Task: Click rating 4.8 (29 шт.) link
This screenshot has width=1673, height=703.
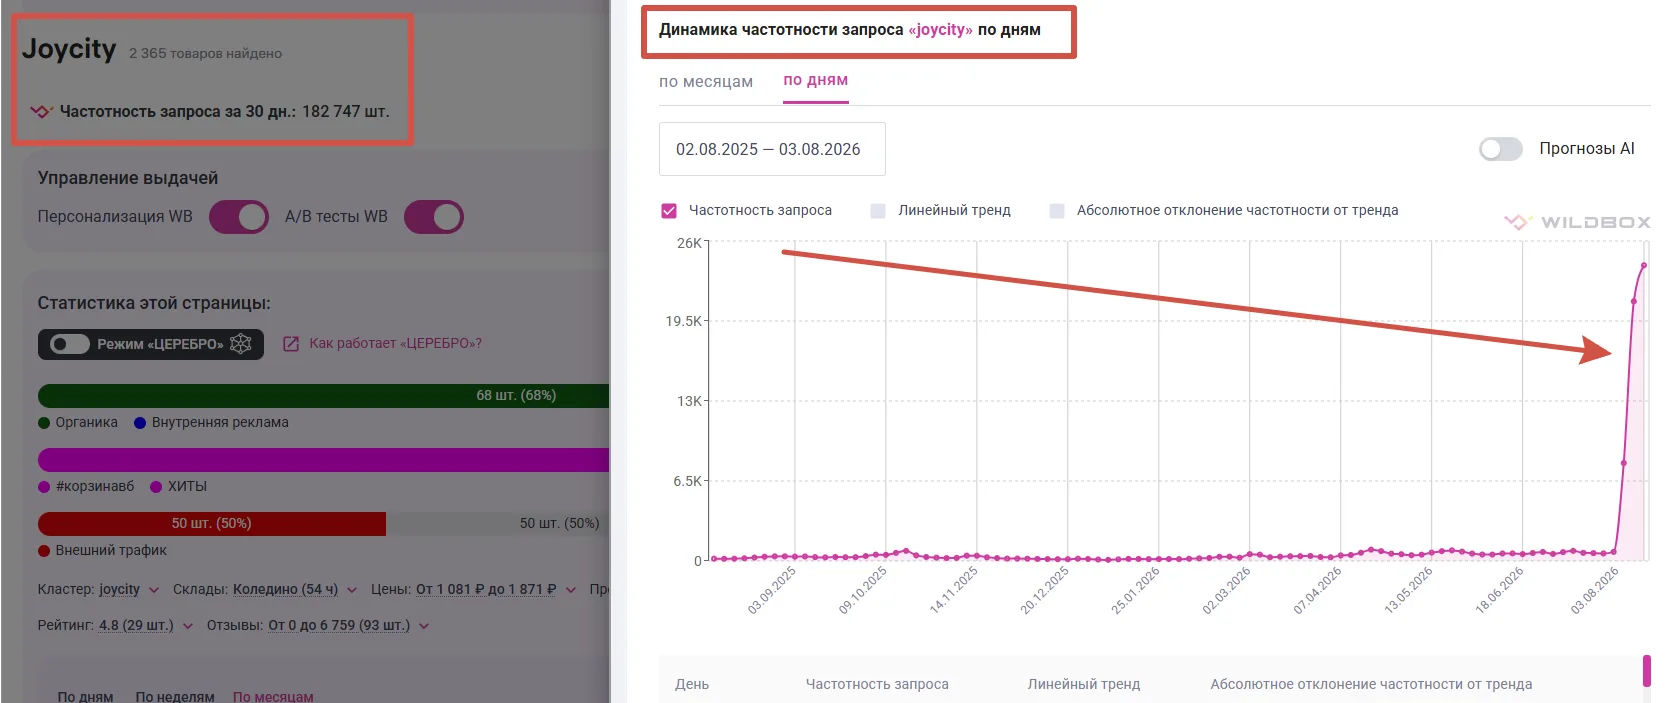Action: pyautogui.click(x=136, y=625)
